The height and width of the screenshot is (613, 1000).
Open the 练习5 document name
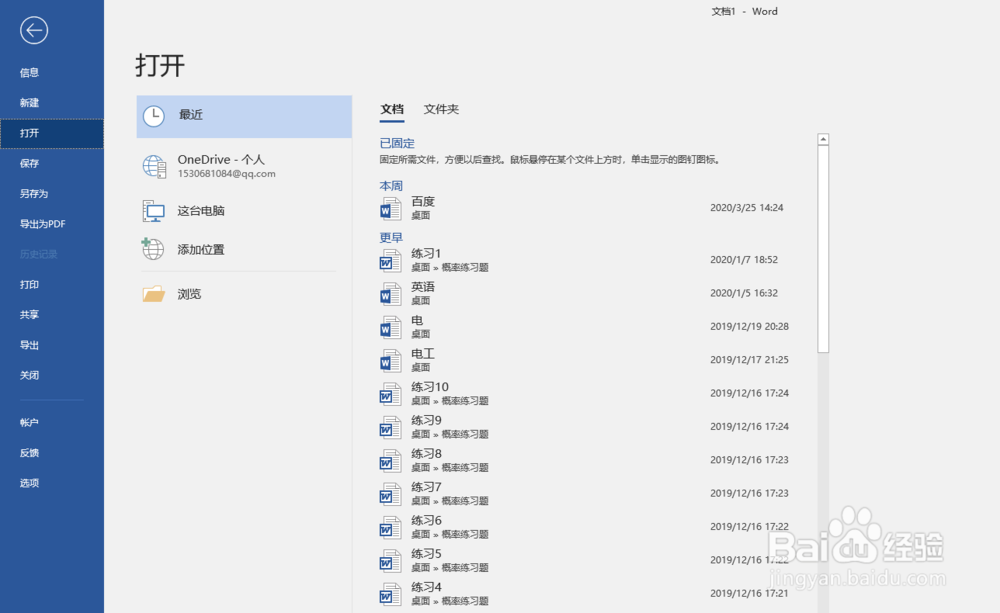point(427,554)
